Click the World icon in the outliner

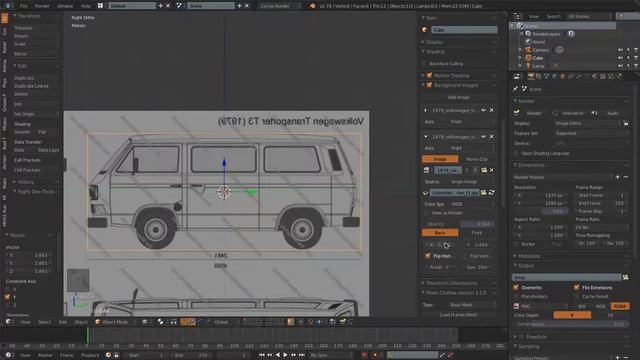pyautogui.click(x=528, y=42)
